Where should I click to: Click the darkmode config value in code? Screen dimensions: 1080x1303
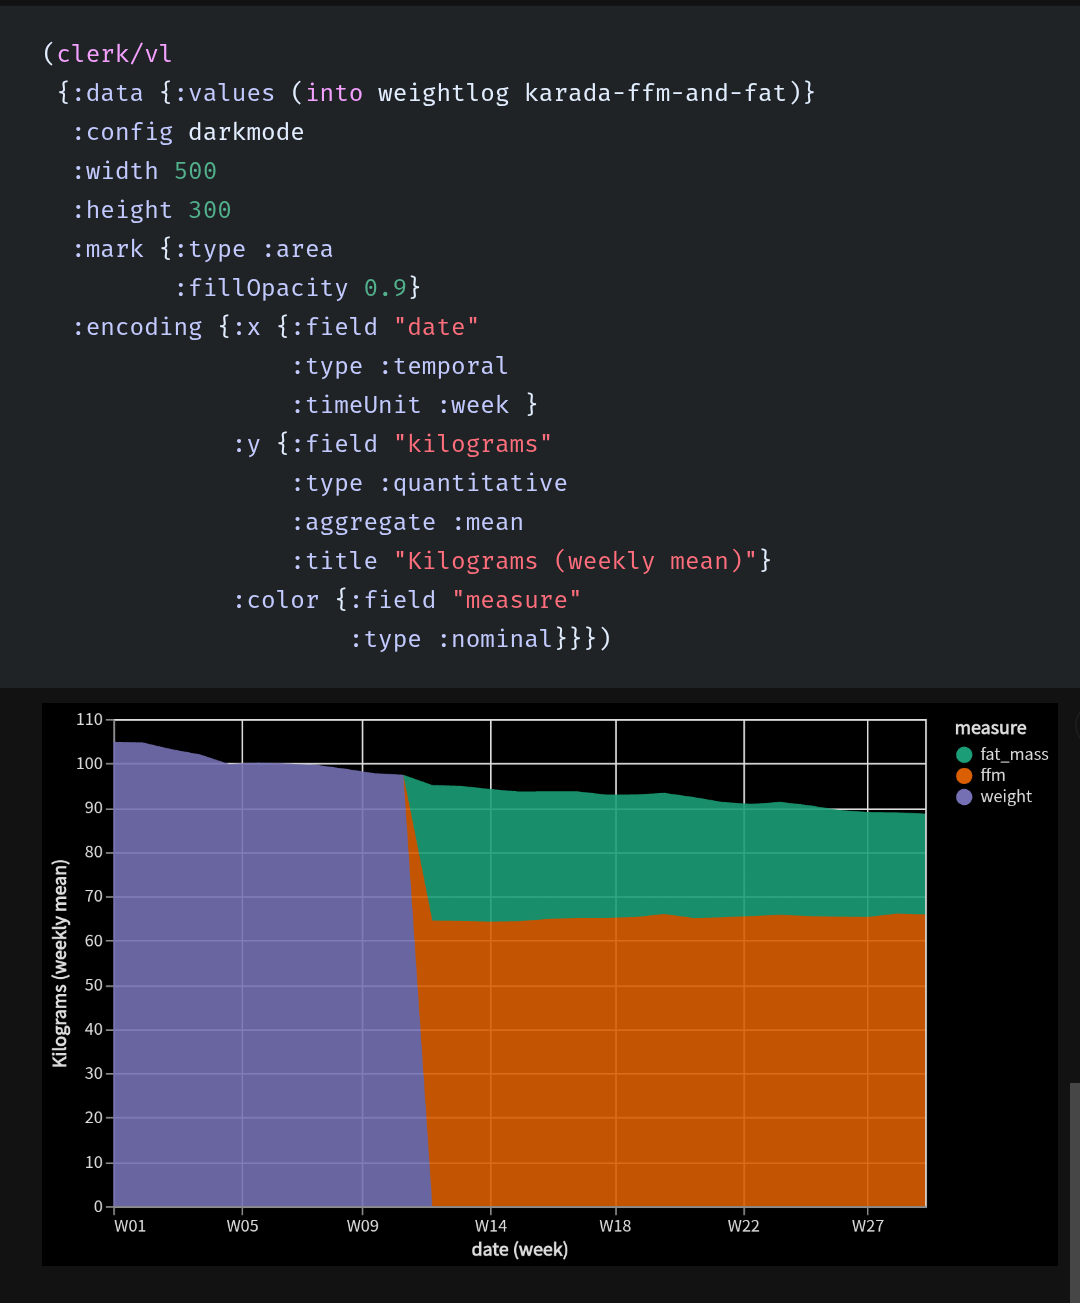246,132
